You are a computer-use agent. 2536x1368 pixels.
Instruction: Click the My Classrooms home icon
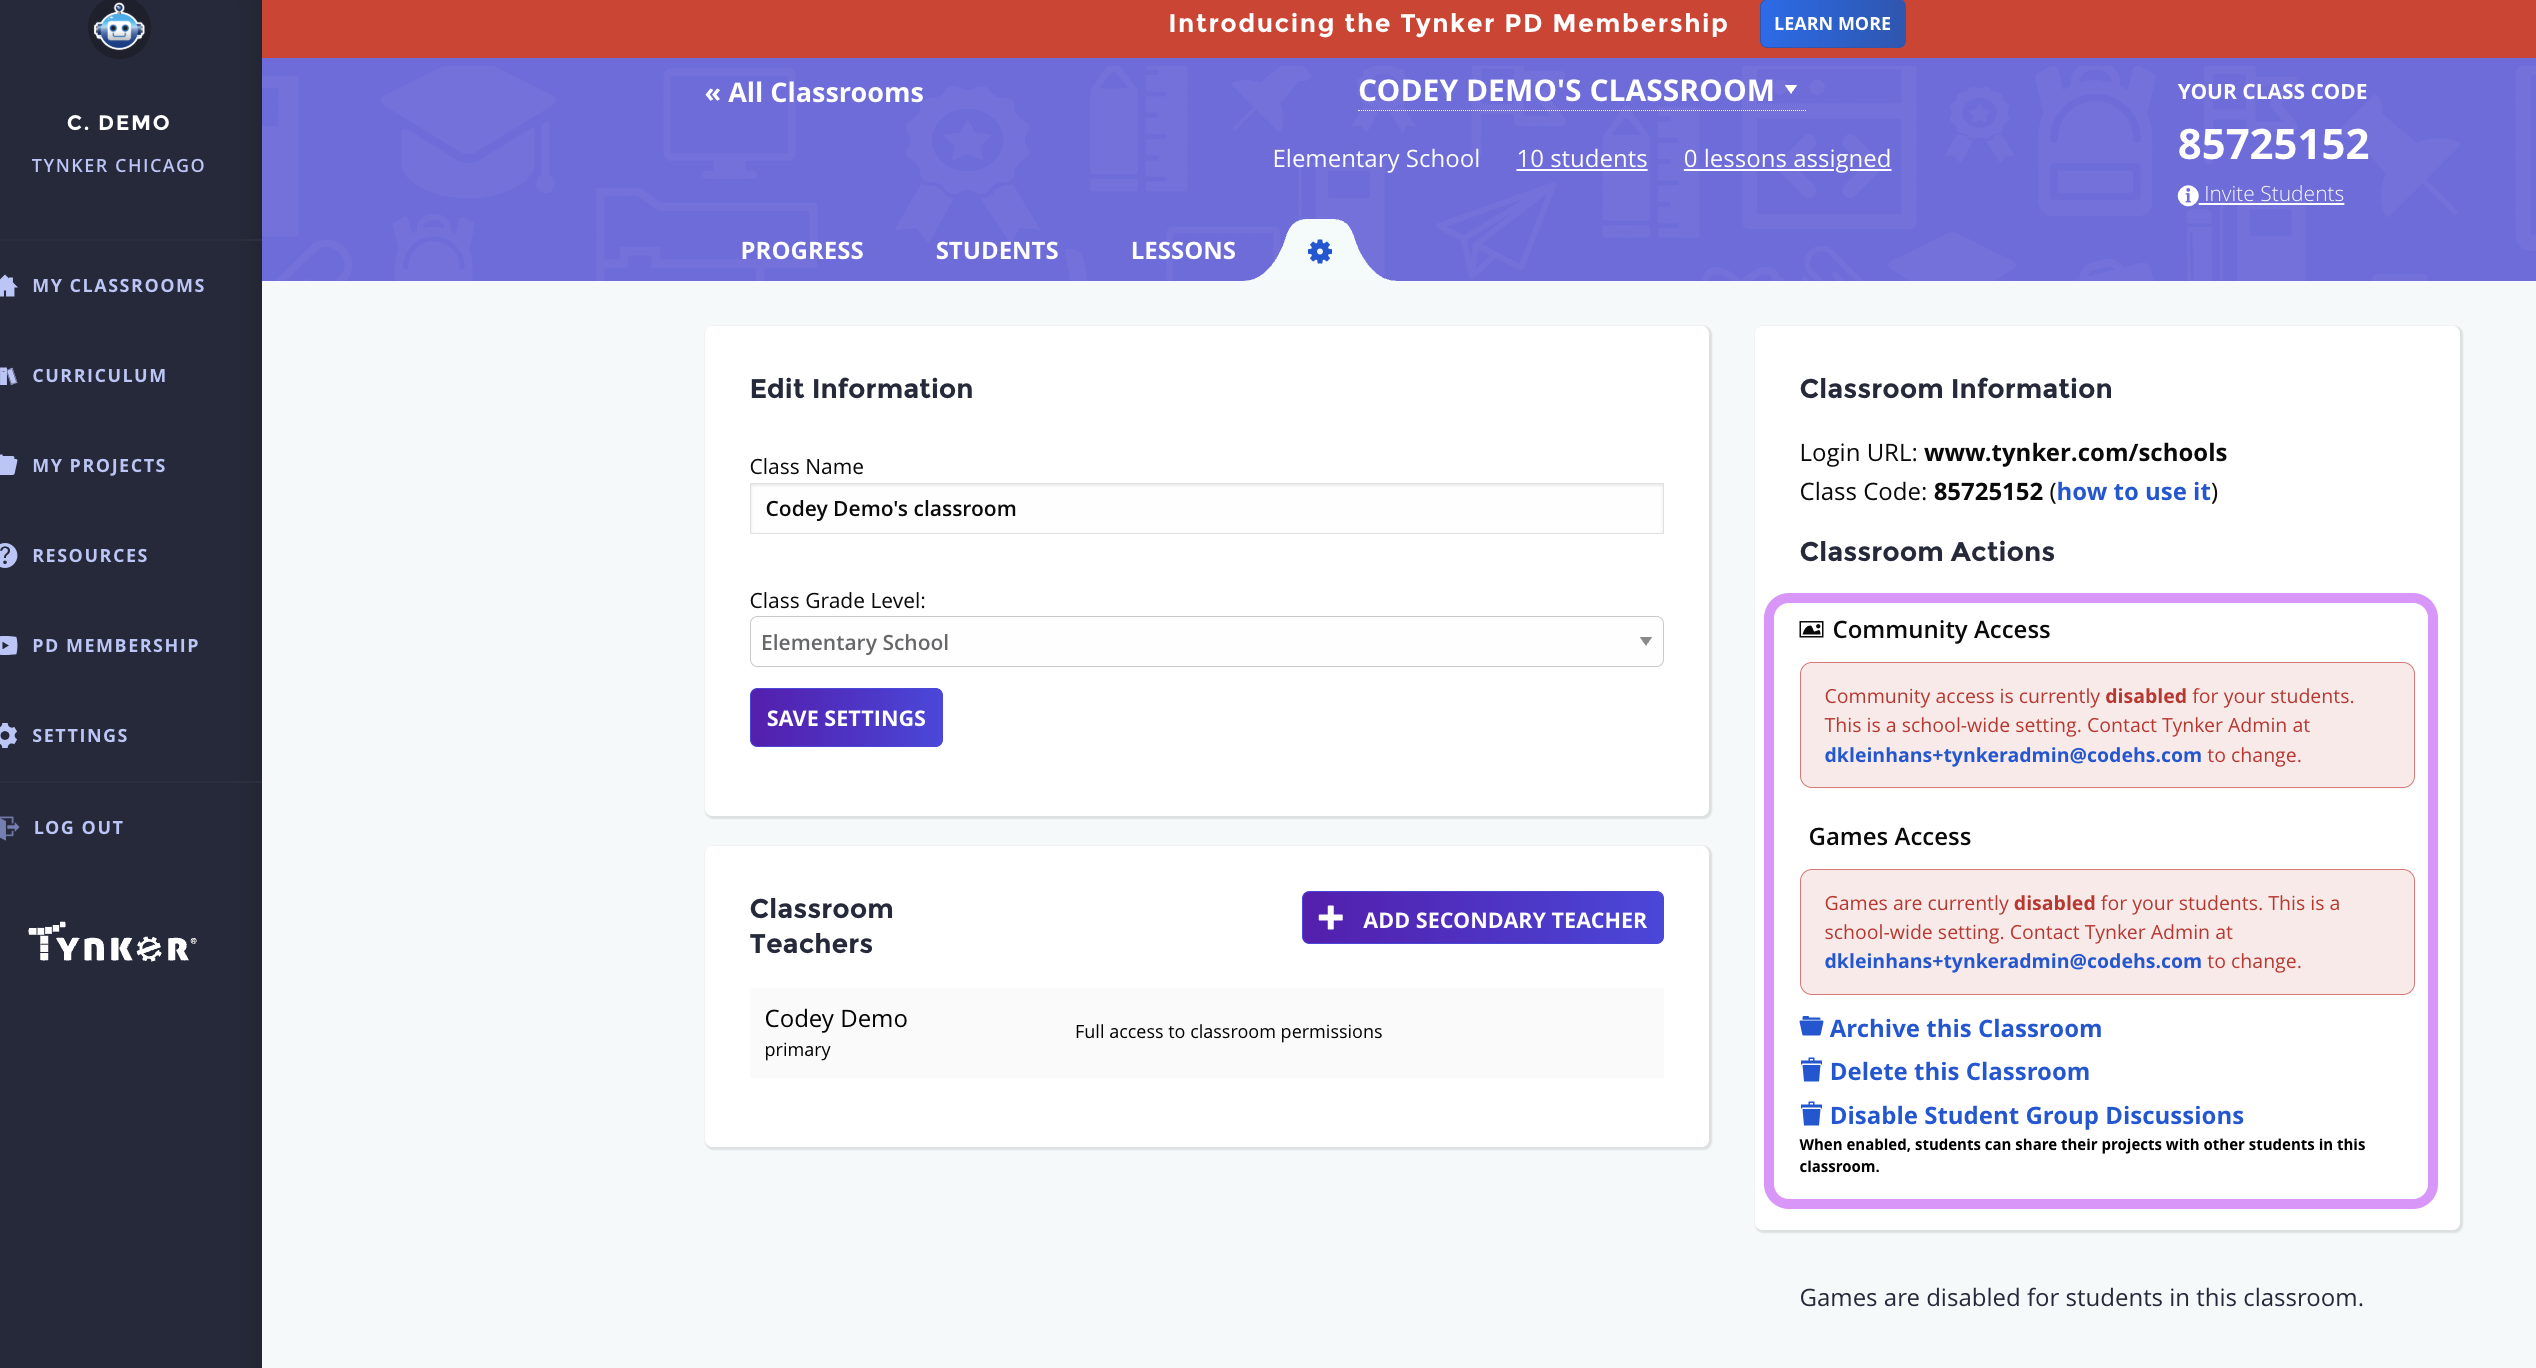pyautogui.click(x=8, y=286)
